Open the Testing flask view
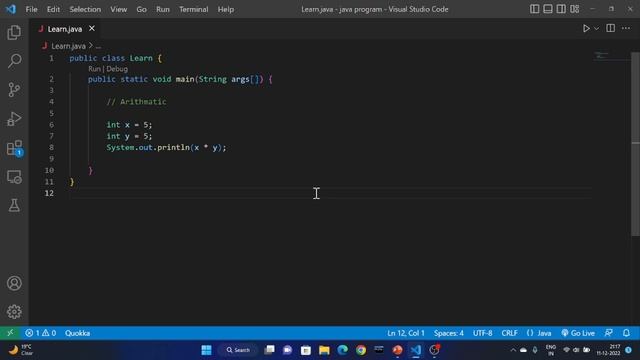640x360 pixels. (x=14, y=205)
